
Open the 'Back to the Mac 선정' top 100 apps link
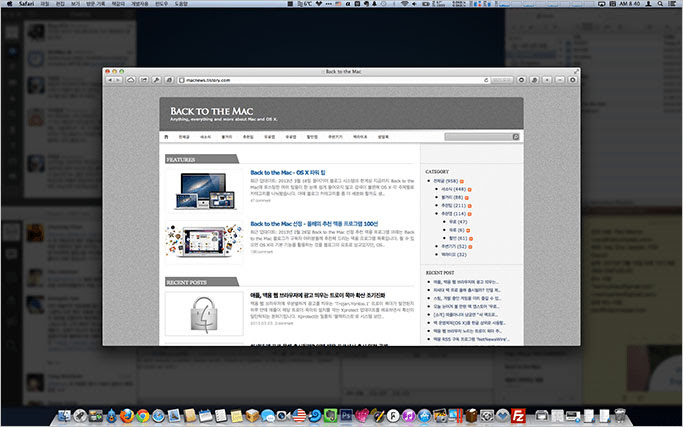coord(314,224)
